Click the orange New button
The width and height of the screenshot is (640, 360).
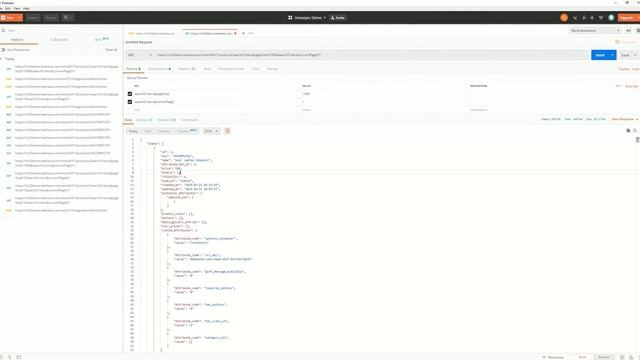pos(8,18)
